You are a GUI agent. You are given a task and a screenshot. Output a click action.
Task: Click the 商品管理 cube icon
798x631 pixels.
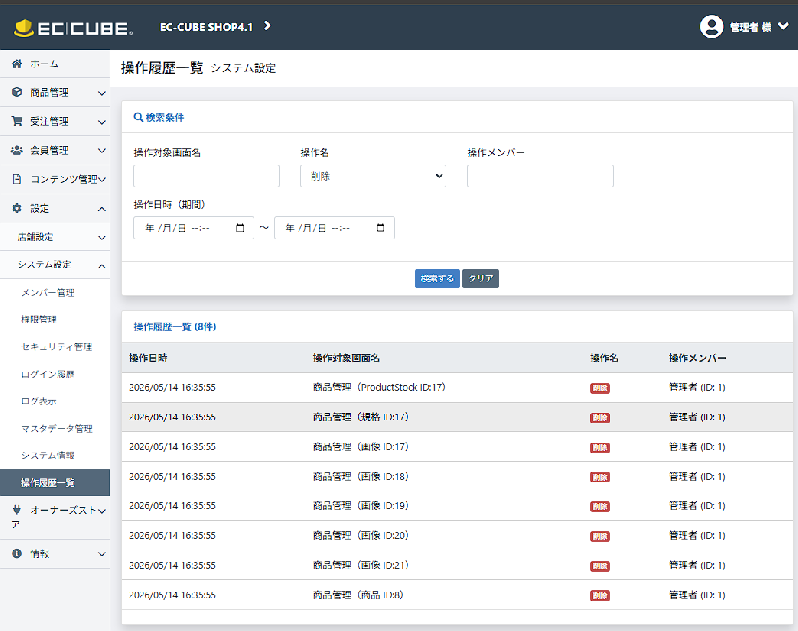click(x=17, y=92)
